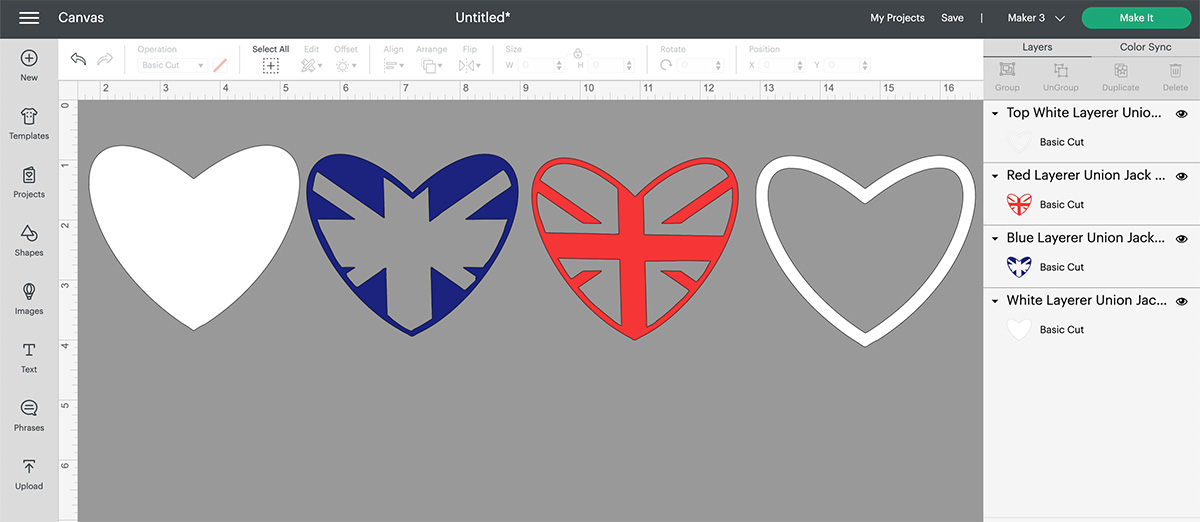Image resolution: width=1200 pixels, height=522 pixels.
Task: Collapse the Red Layerer Union Jack group
Action: (995, 176)
